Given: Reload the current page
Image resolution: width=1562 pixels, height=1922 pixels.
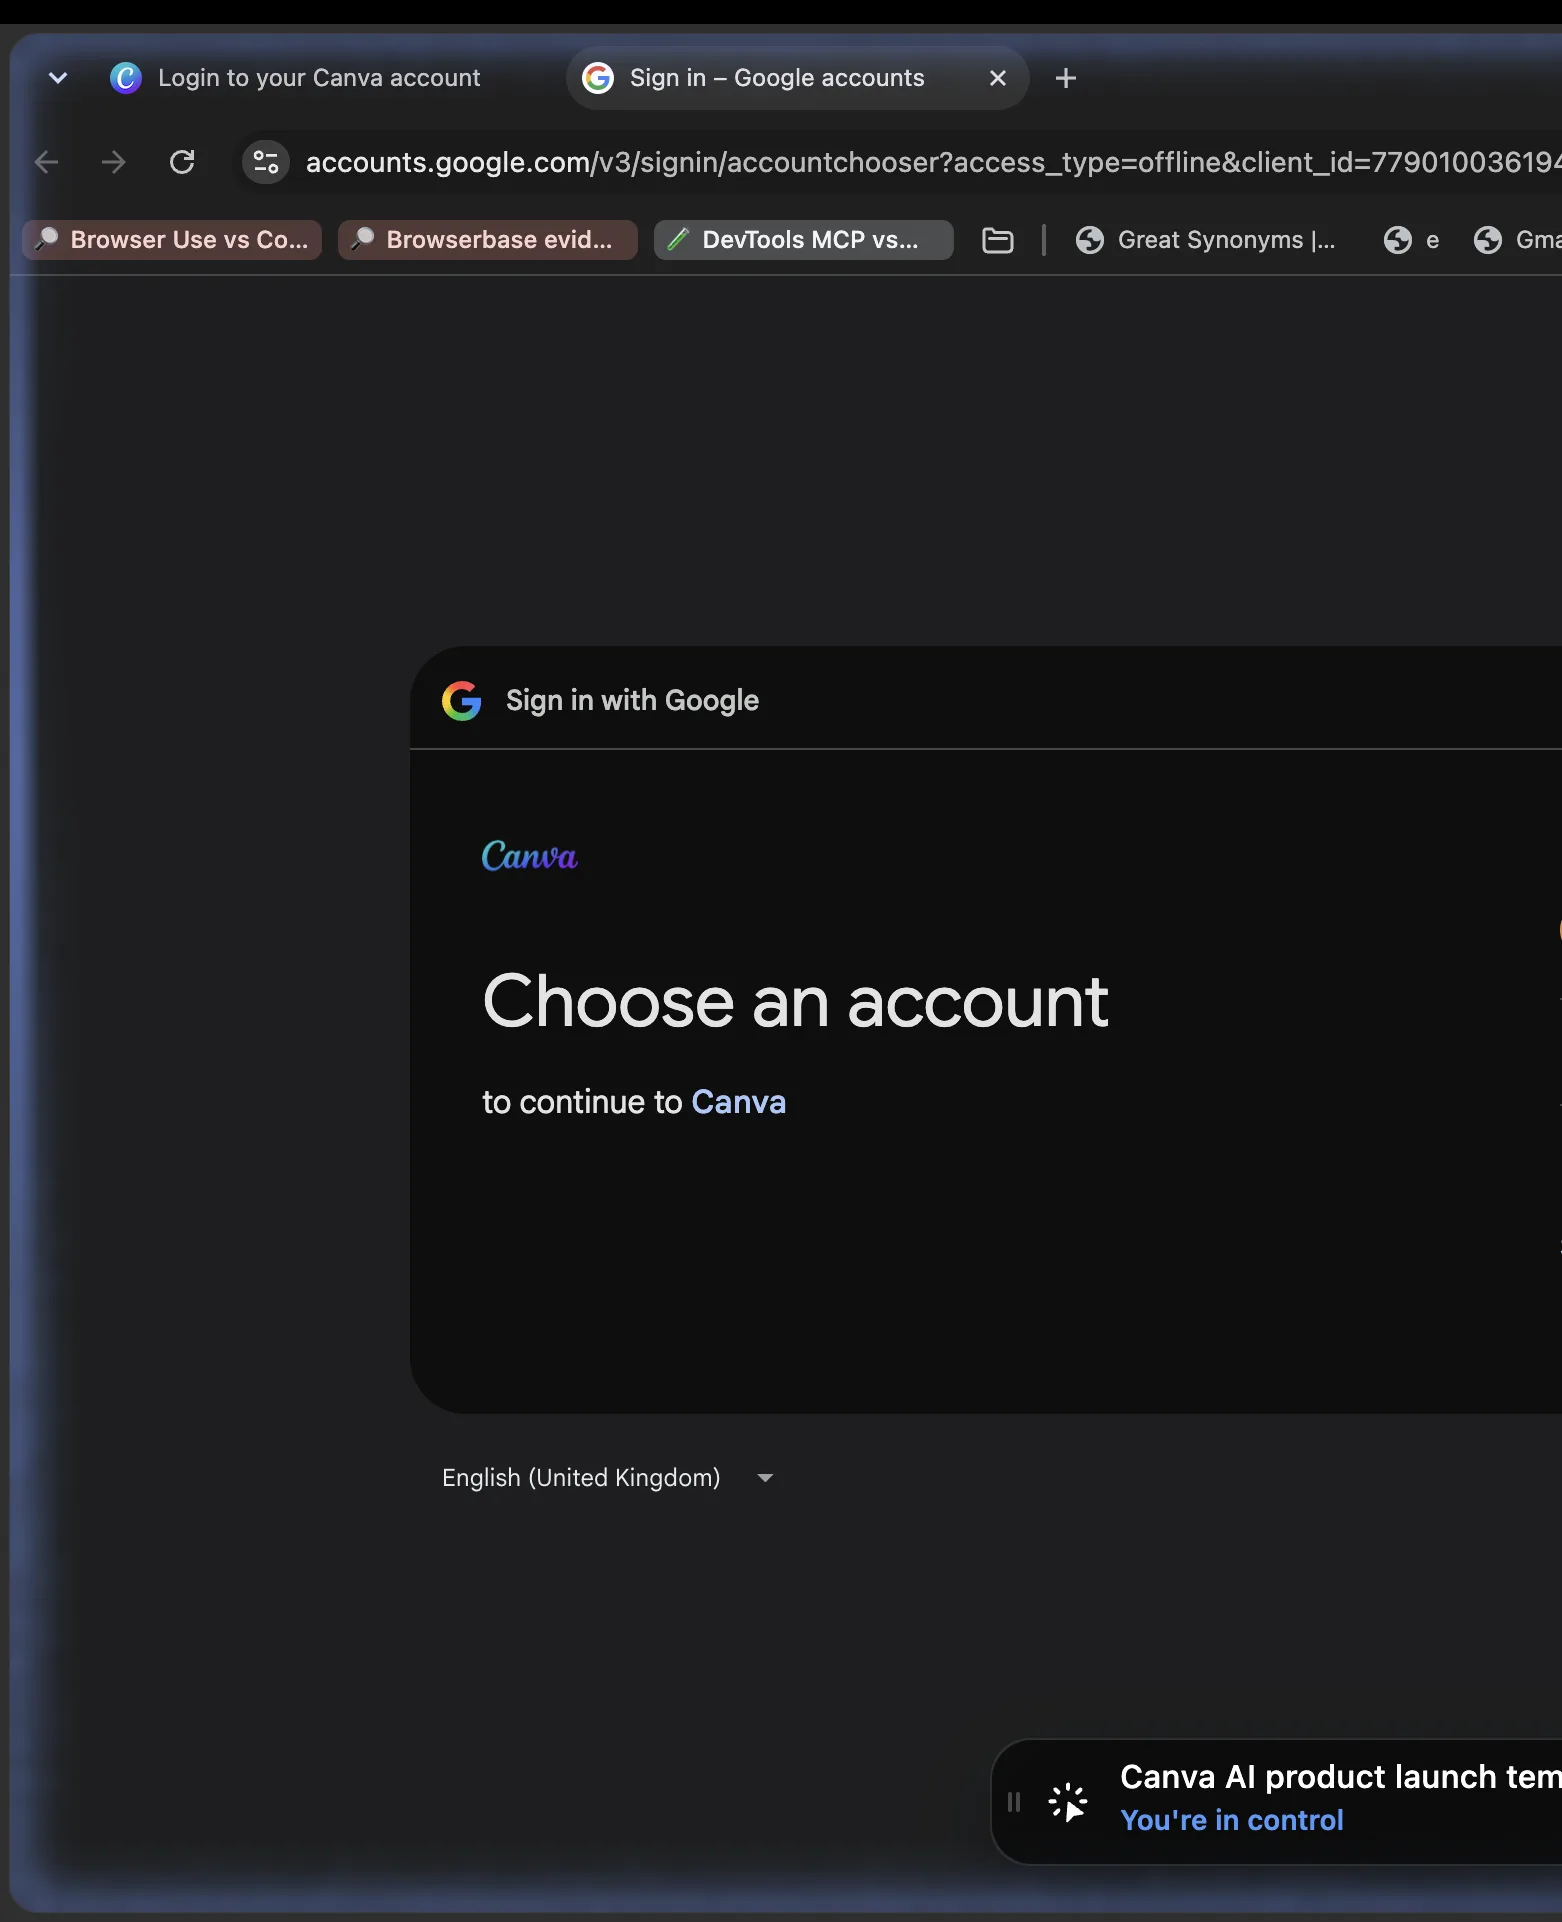Looking at the screenshot, I should point(182,162).
